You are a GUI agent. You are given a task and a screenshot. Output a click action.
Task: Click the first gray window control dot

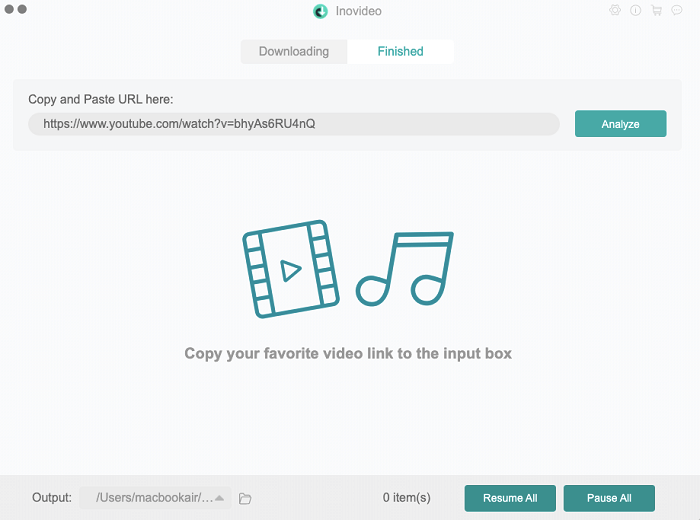point(9,9)
